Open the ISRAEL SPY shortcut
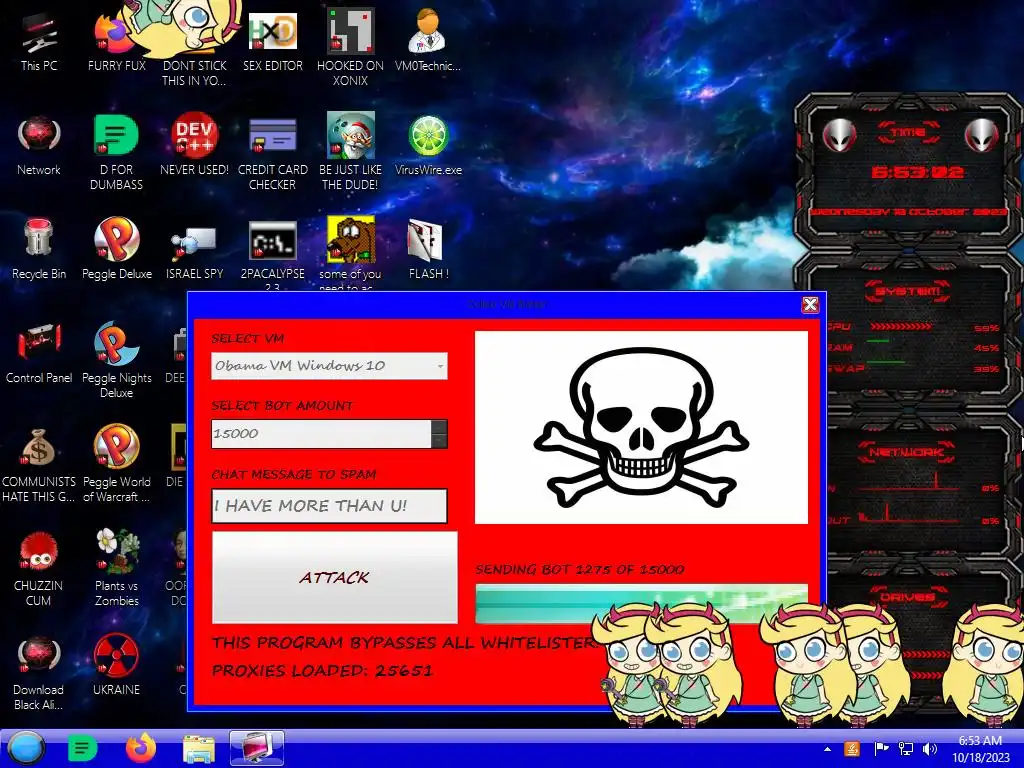This screenshot has height=768, width=1024. (x=194, y=252)
